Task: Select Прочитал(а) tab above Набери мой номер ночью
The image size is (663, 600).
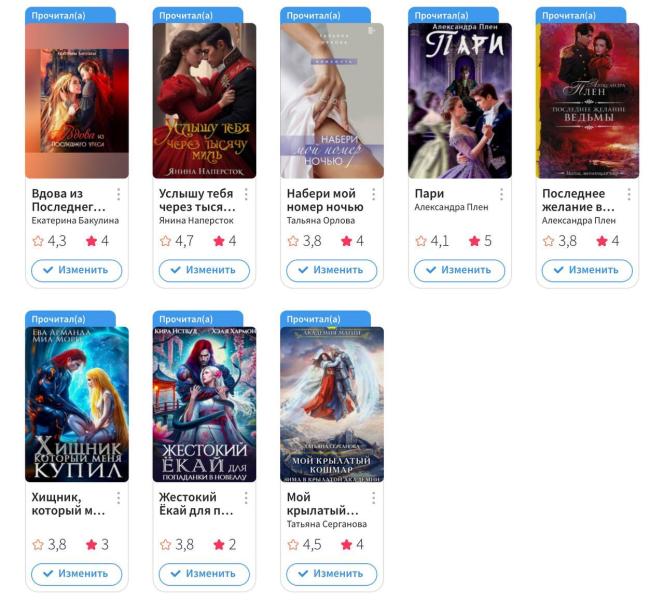Action: tap(325, 15)
